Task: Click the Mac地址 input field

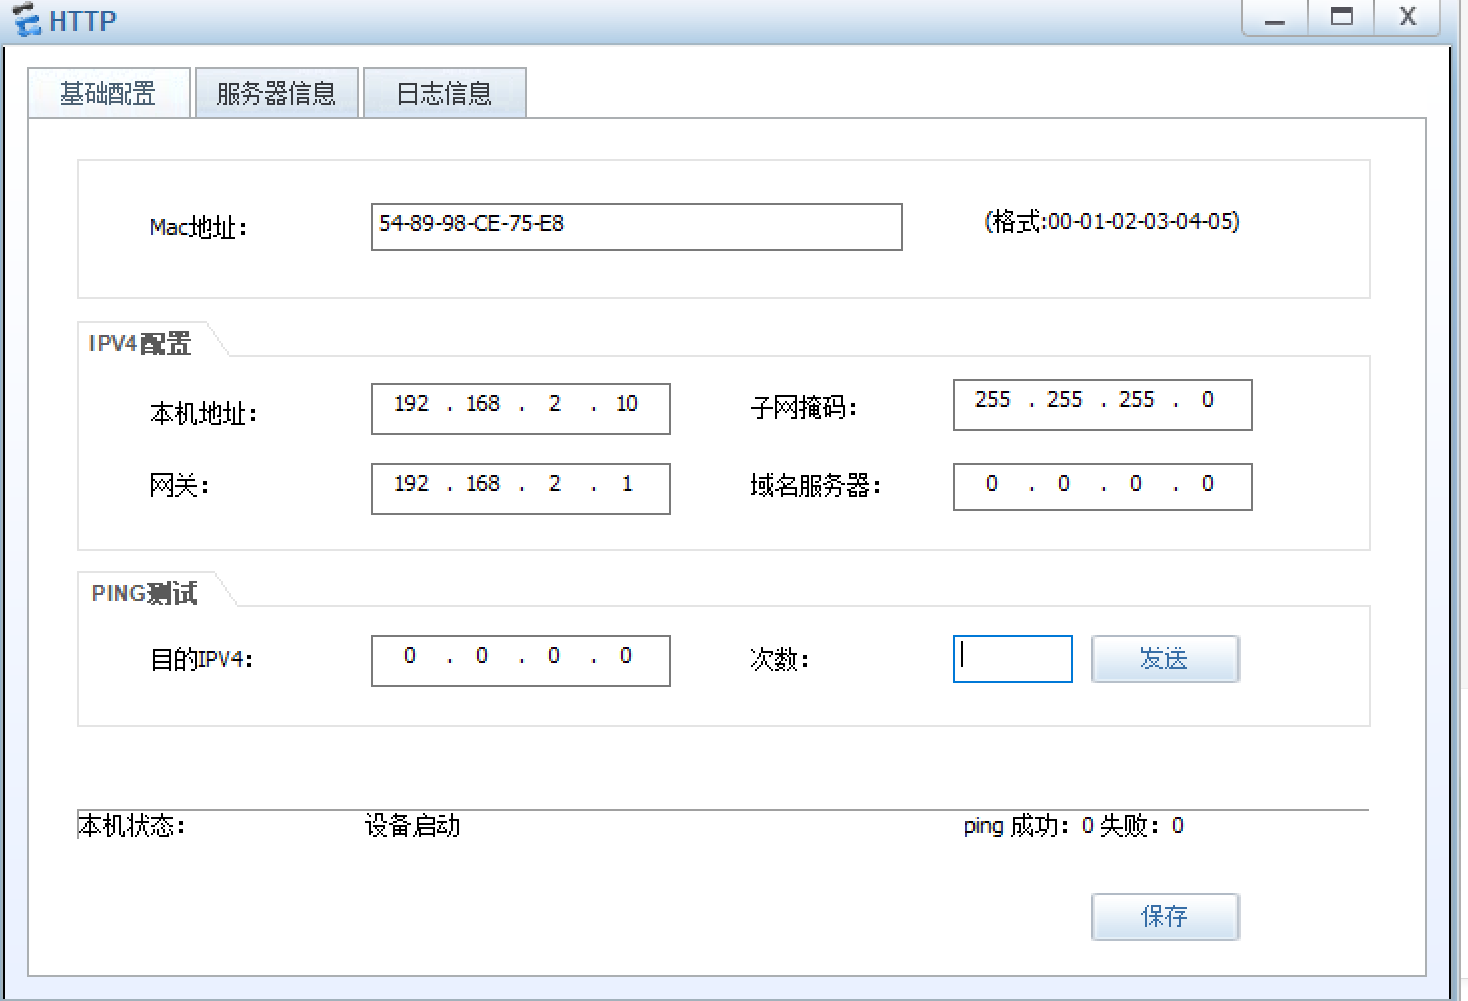Action: [637, 227]
